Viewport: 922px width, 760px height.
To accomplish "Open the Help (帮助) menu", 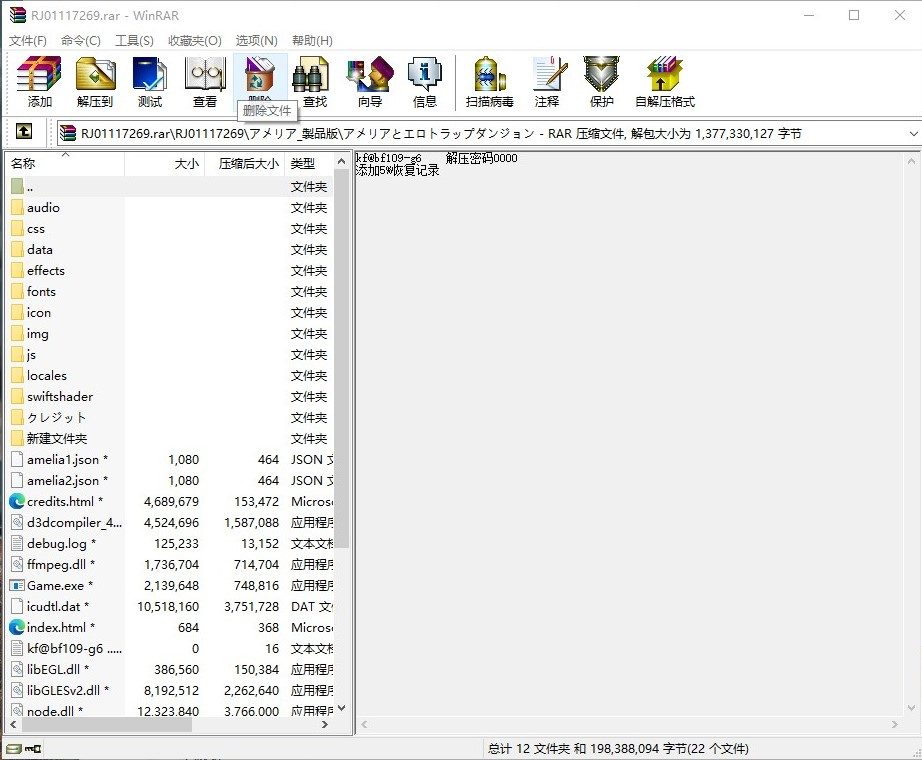I will coord(312,41).
